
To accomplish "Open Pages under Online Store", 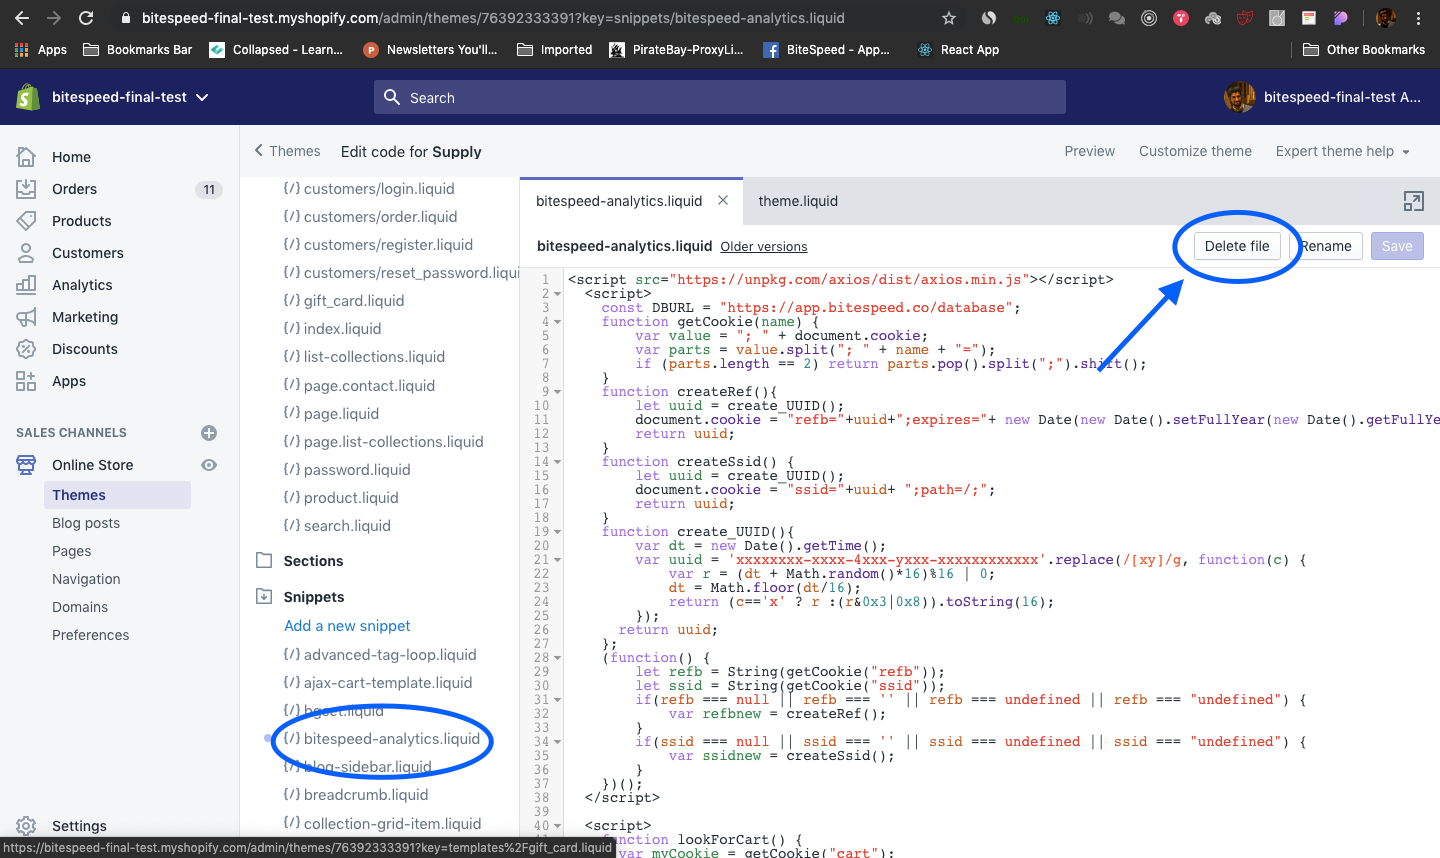I will 71,551.
